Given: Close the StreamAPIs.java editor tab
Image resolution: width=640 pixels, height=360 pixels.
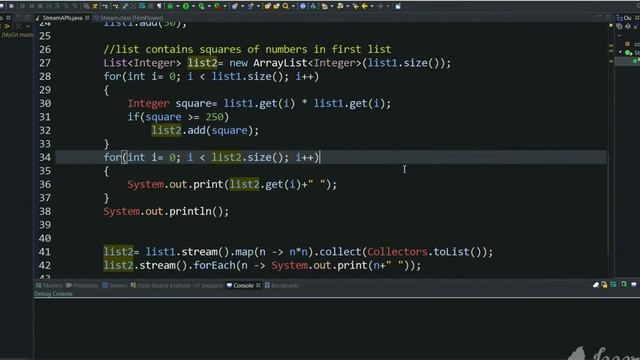Looking at the screenshot, I should click(87, 18).
